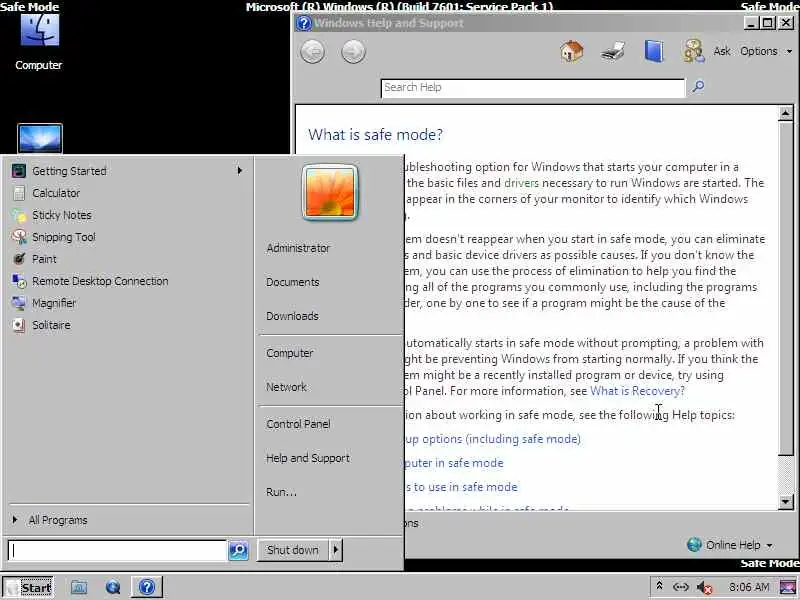Image resolution: width=800 pixels, height=600 pixels.
Task: Click help scrollbar down arrow
Action: point(785,502)
